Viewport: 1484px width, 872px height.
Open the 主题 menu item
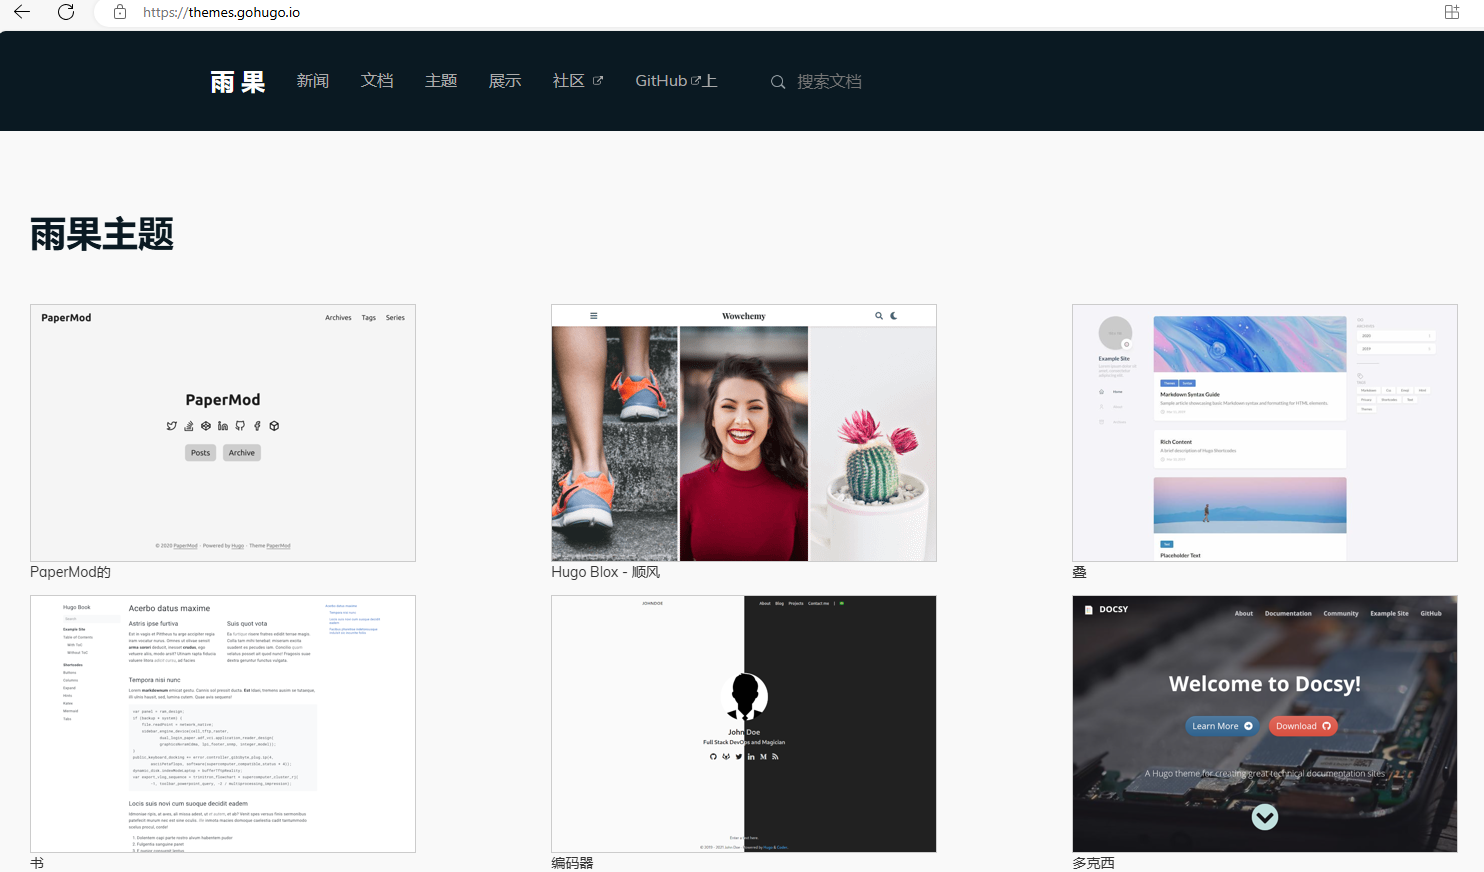441,81
